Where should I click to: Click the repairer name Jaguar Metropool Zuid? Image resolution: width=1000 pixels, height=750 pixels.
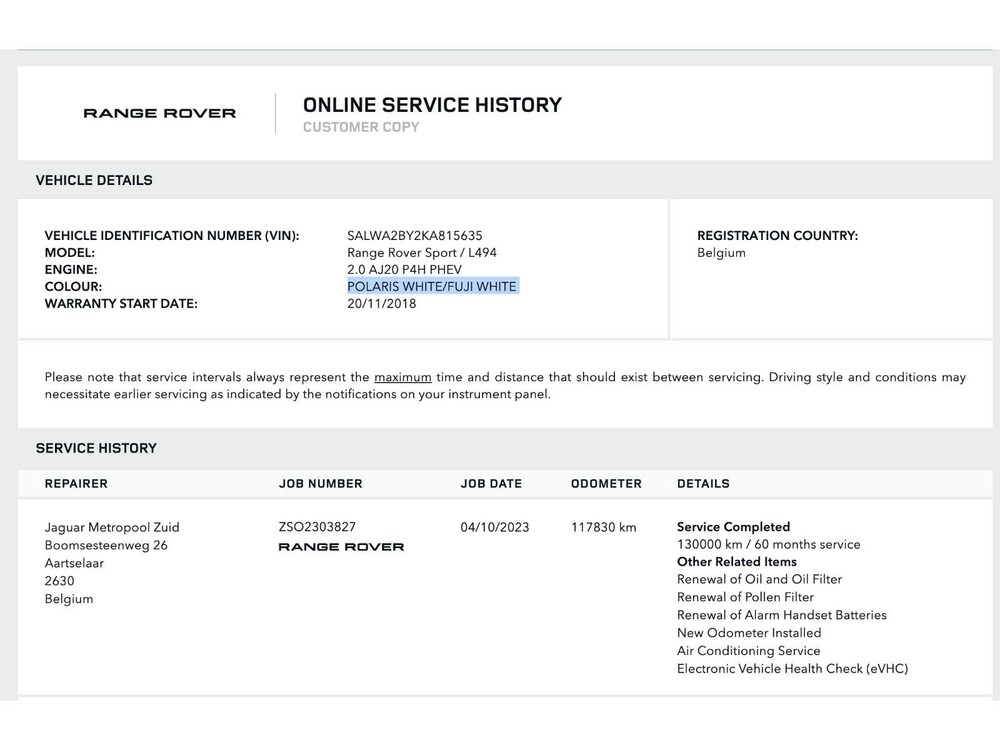point(112,527)
